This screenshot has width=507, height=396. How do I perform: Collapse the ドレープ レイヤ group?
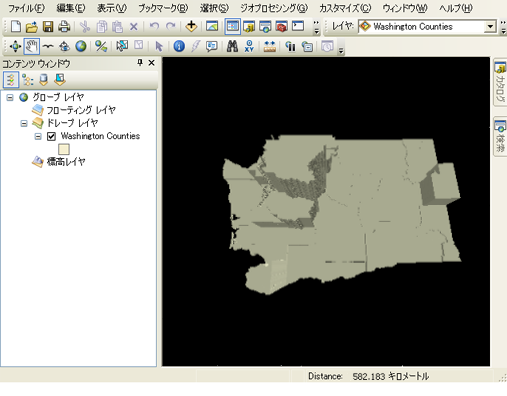coord(24,123)
